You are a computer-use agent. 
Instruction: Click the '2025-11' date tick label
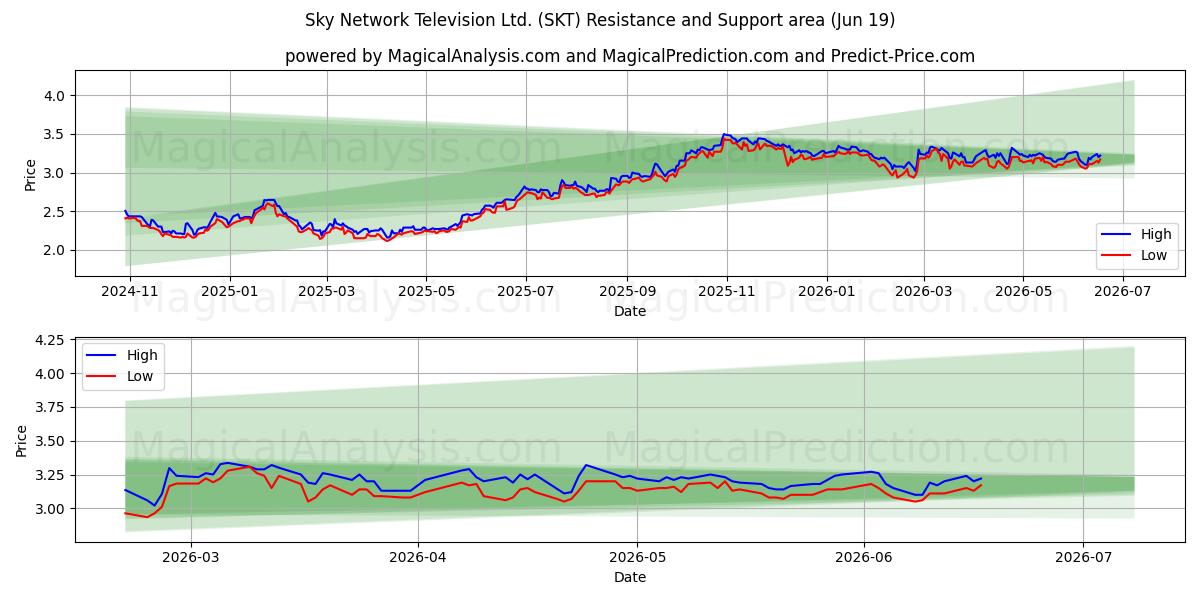click(727, 291)
